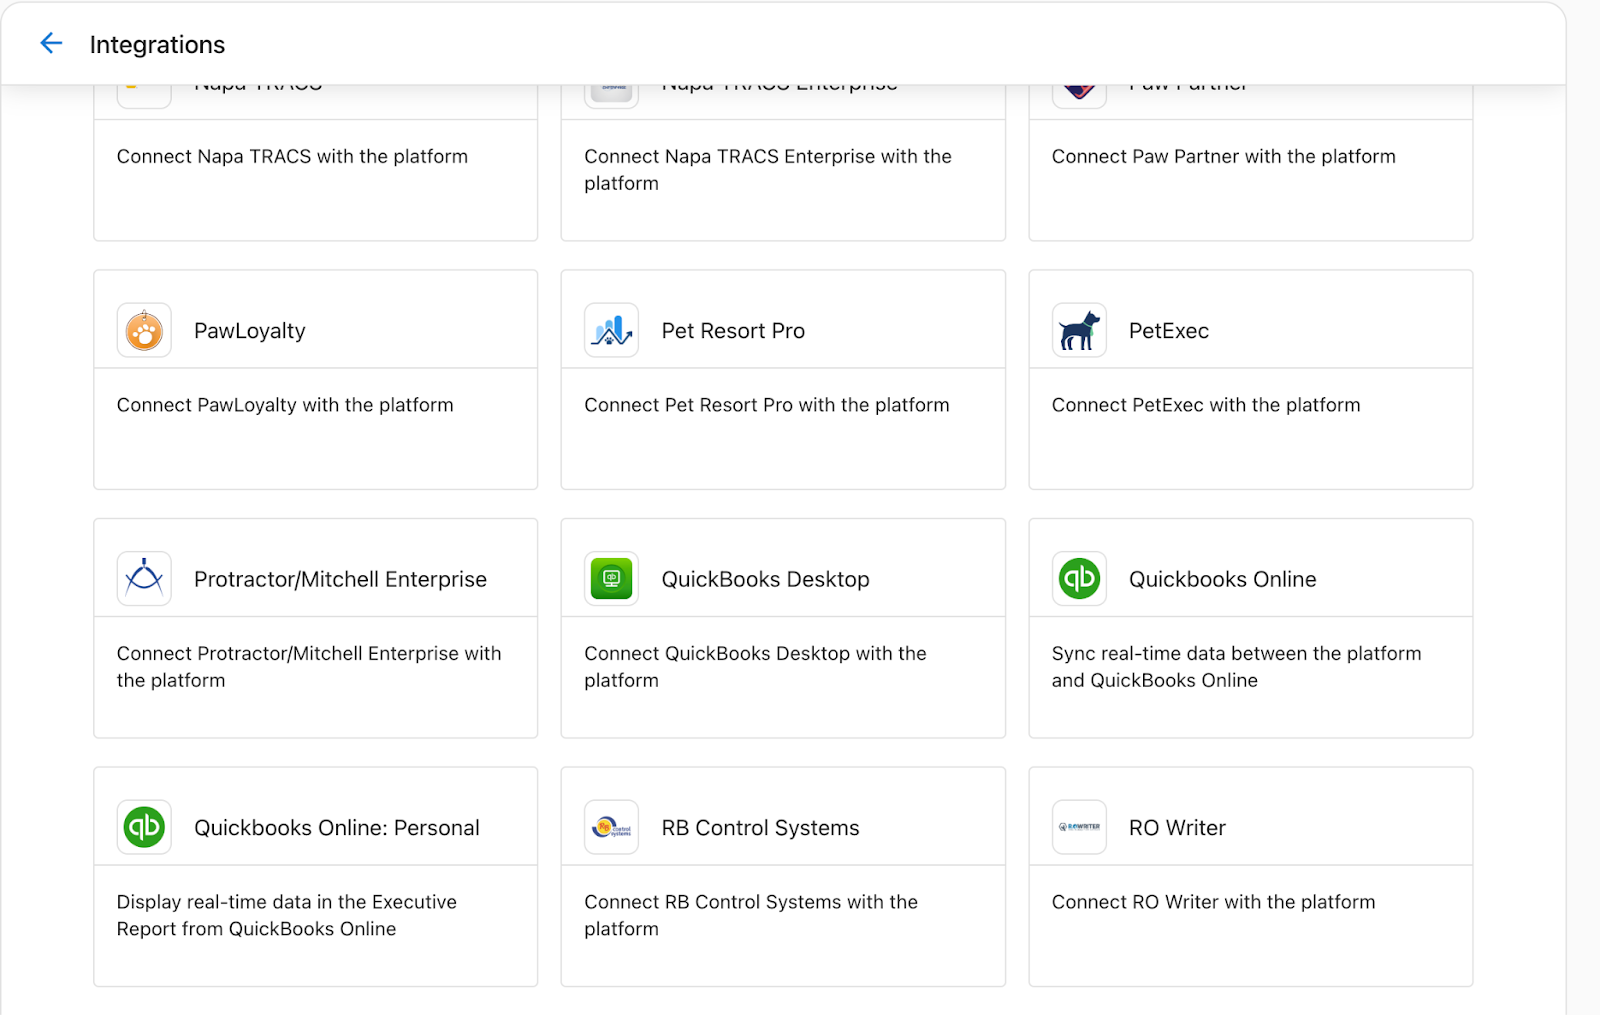
Task: Open Quickbooks Online: Personal title
Action: point(337,828)
